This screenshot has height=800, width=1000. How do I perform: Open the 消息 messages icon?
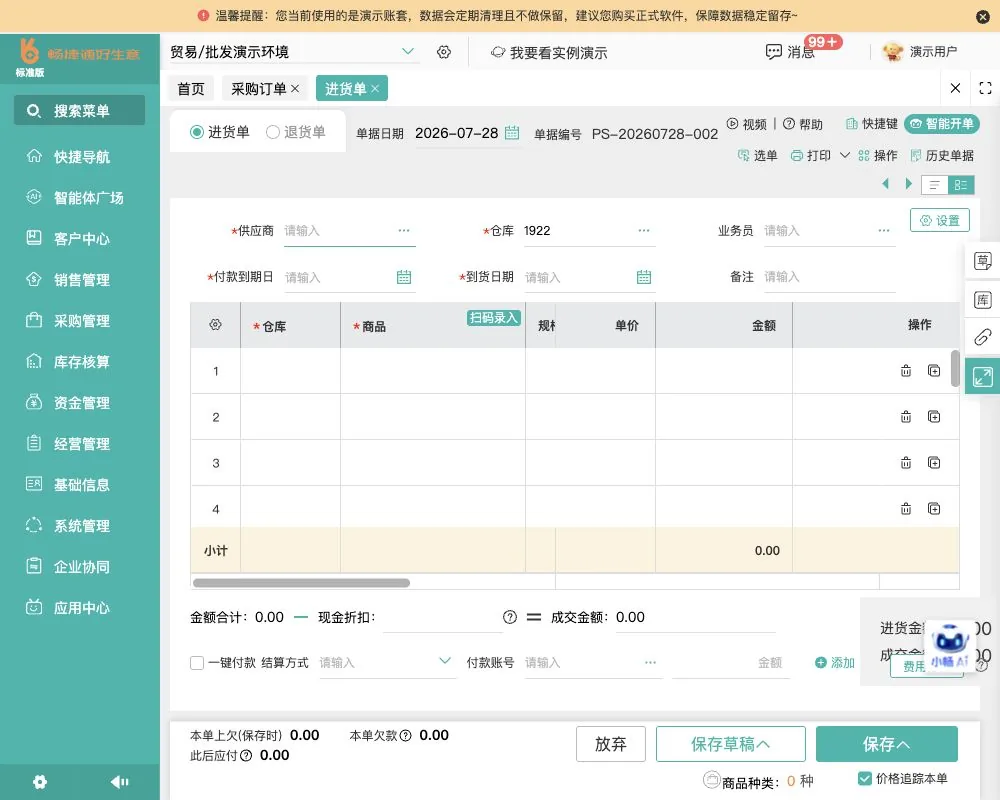coord(773,52)
